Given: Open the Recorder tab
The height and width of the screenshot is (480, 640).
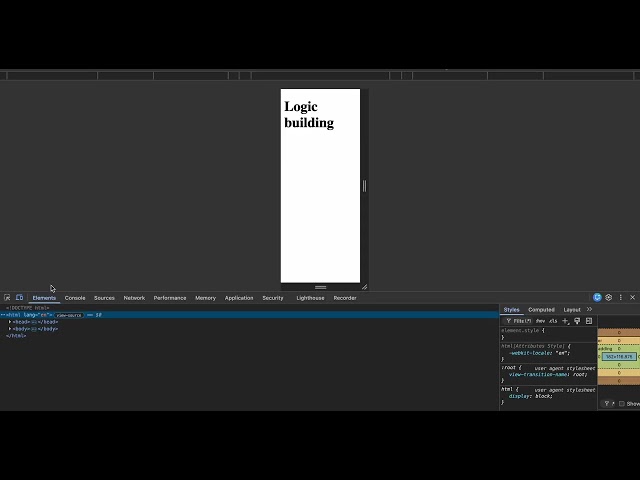Looking at the screenshot, I should point(345,298).
